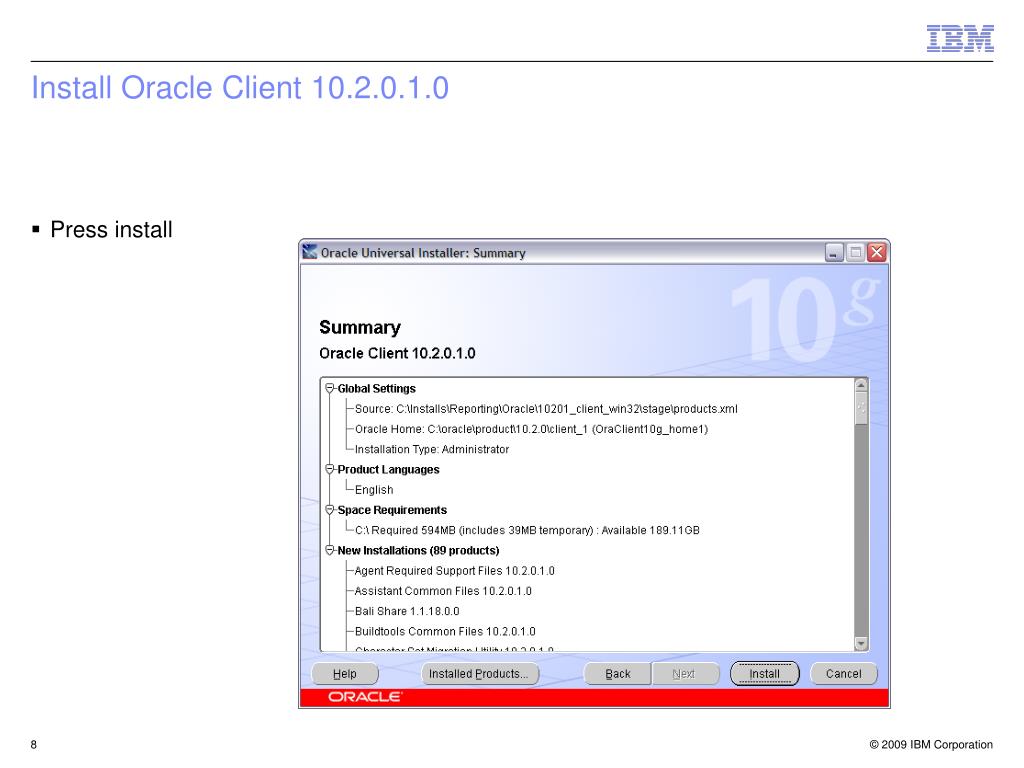Select Buildtools Common Files 10.2.0.1.0
The width and height of the screenshot is (1024, 768).
[x=445, y=632]
